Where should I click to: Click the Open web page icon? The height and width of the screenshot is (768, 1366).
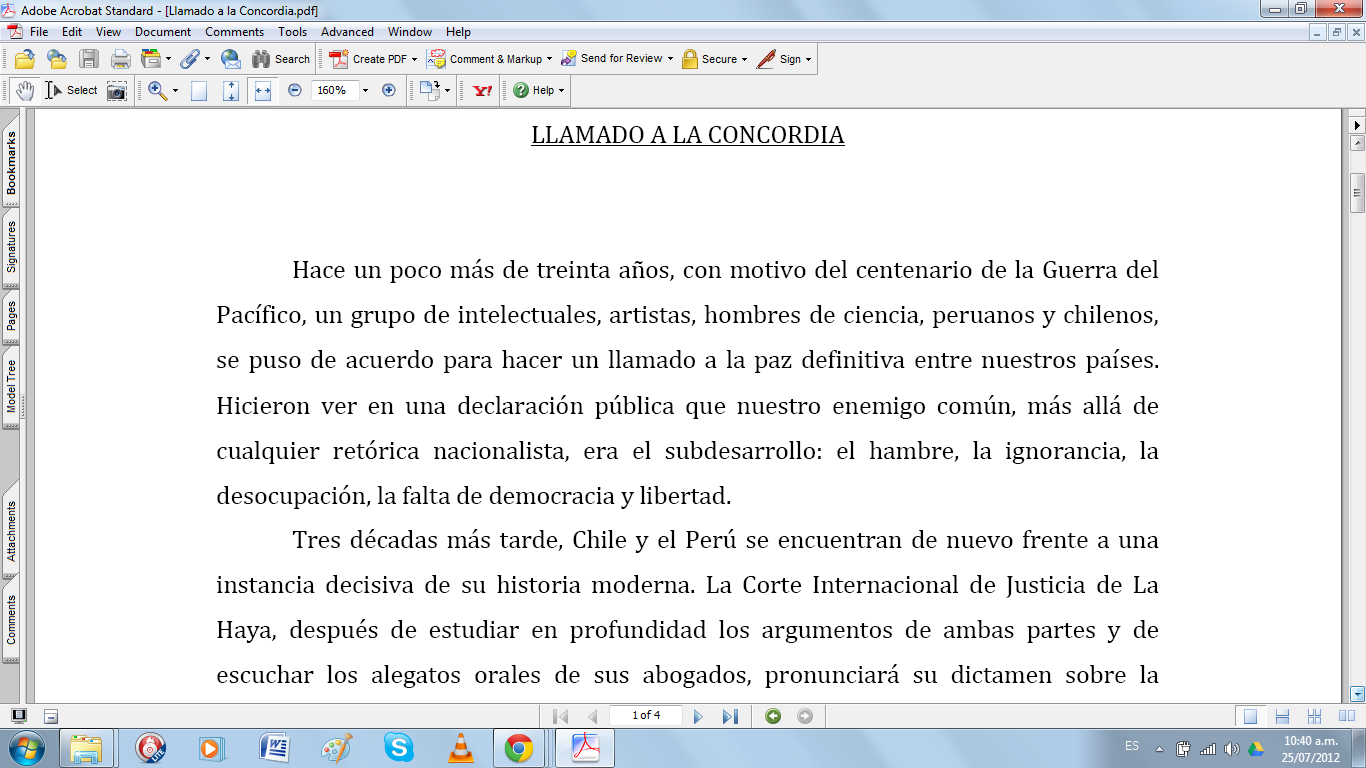pyautogui.click(x=57, y=59)
